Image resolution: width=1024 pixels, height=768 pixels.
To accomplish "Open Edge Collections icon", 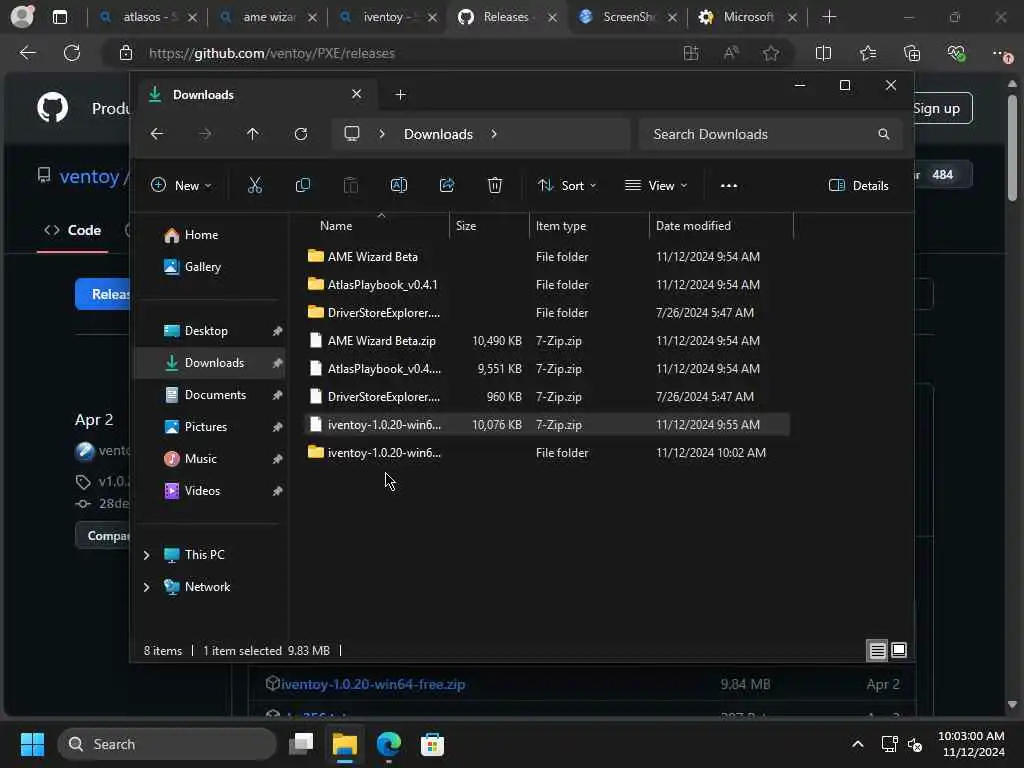I will (912, 53).
